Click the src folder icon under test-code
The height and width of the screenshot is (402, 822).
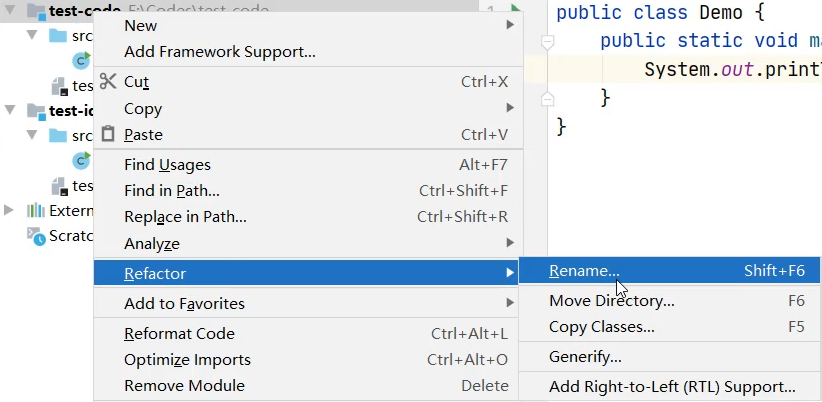pos(58,36)
